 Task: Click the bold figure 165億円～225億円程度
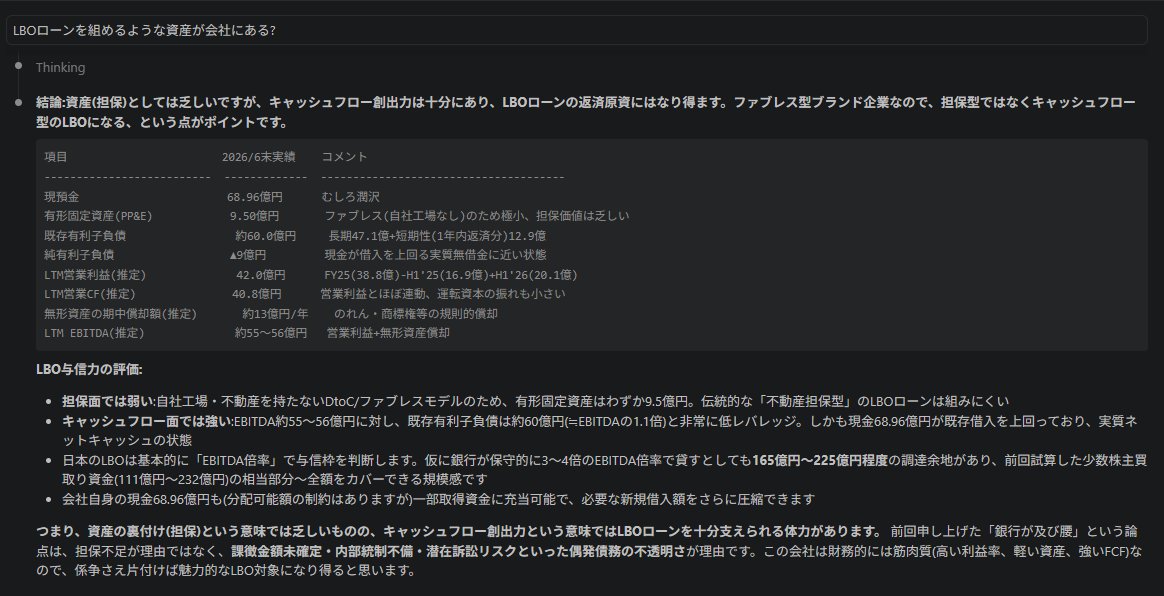820,460
